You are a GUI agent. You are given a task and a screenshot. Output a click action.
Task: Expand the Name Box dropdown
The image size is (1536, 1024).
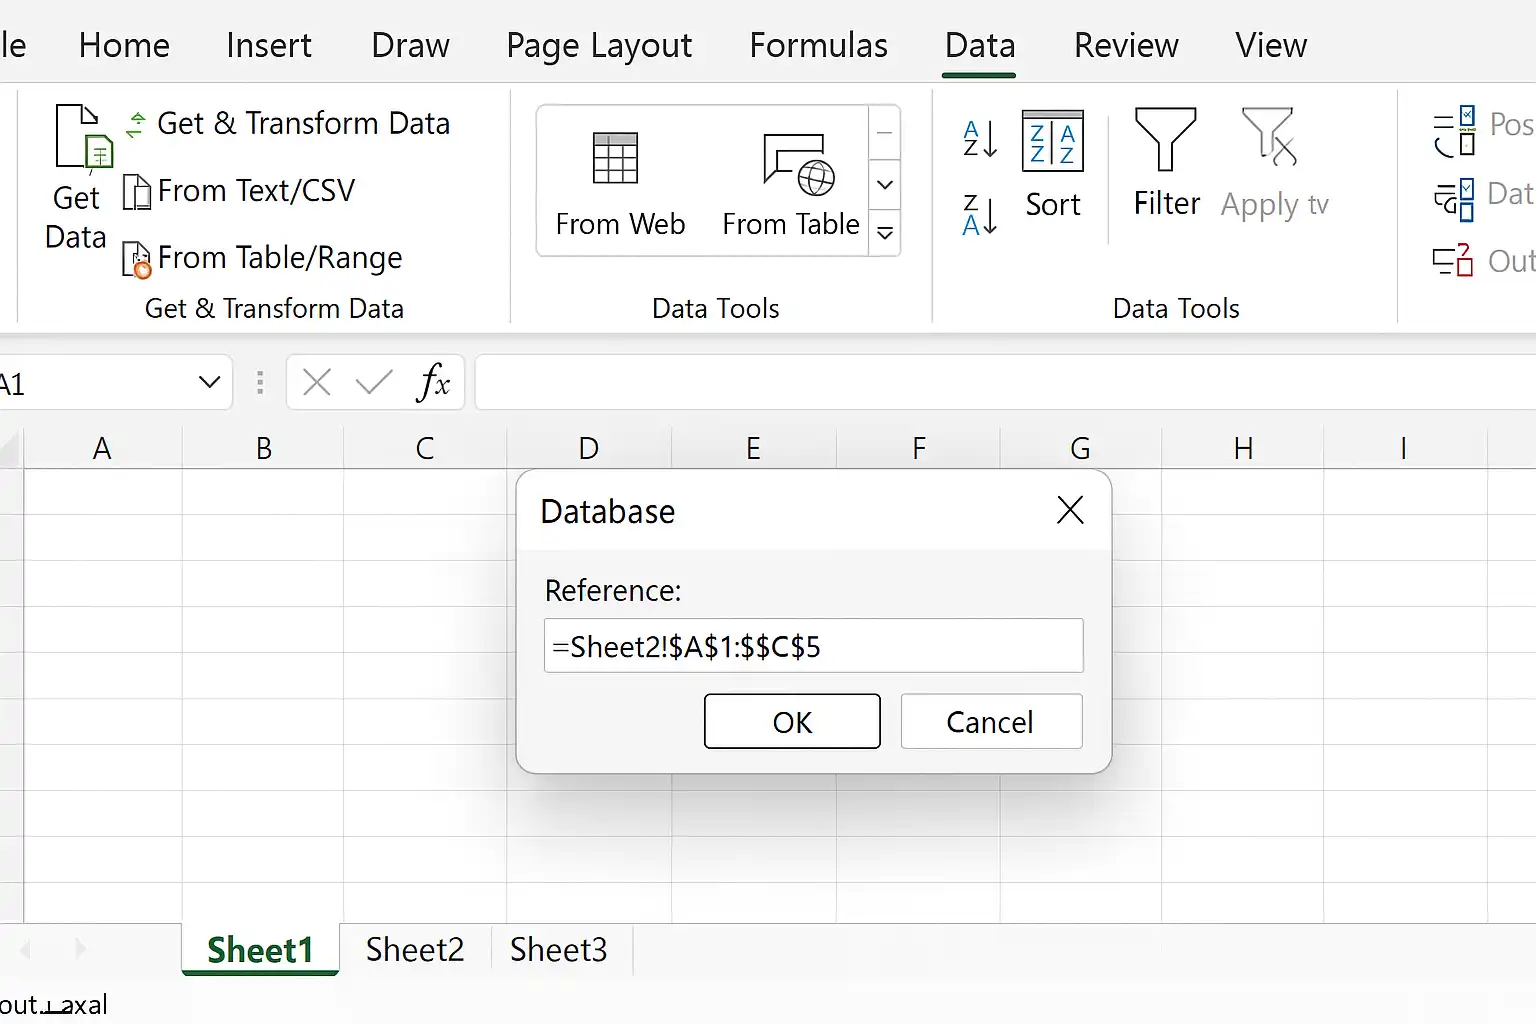(209, 382)
